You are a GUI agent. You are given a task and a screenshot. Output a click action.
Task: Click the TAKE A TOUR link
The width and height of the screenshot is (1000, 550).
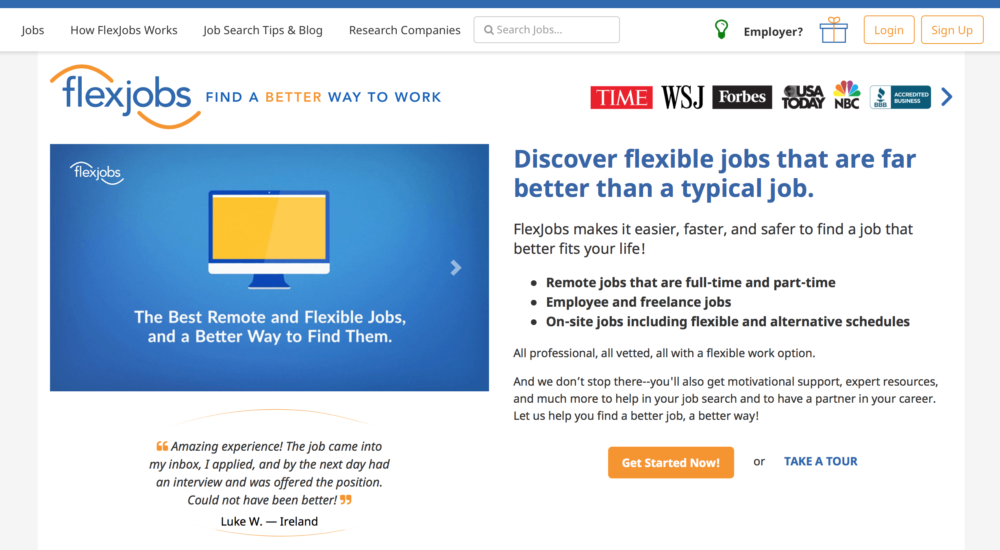point(821,461)
